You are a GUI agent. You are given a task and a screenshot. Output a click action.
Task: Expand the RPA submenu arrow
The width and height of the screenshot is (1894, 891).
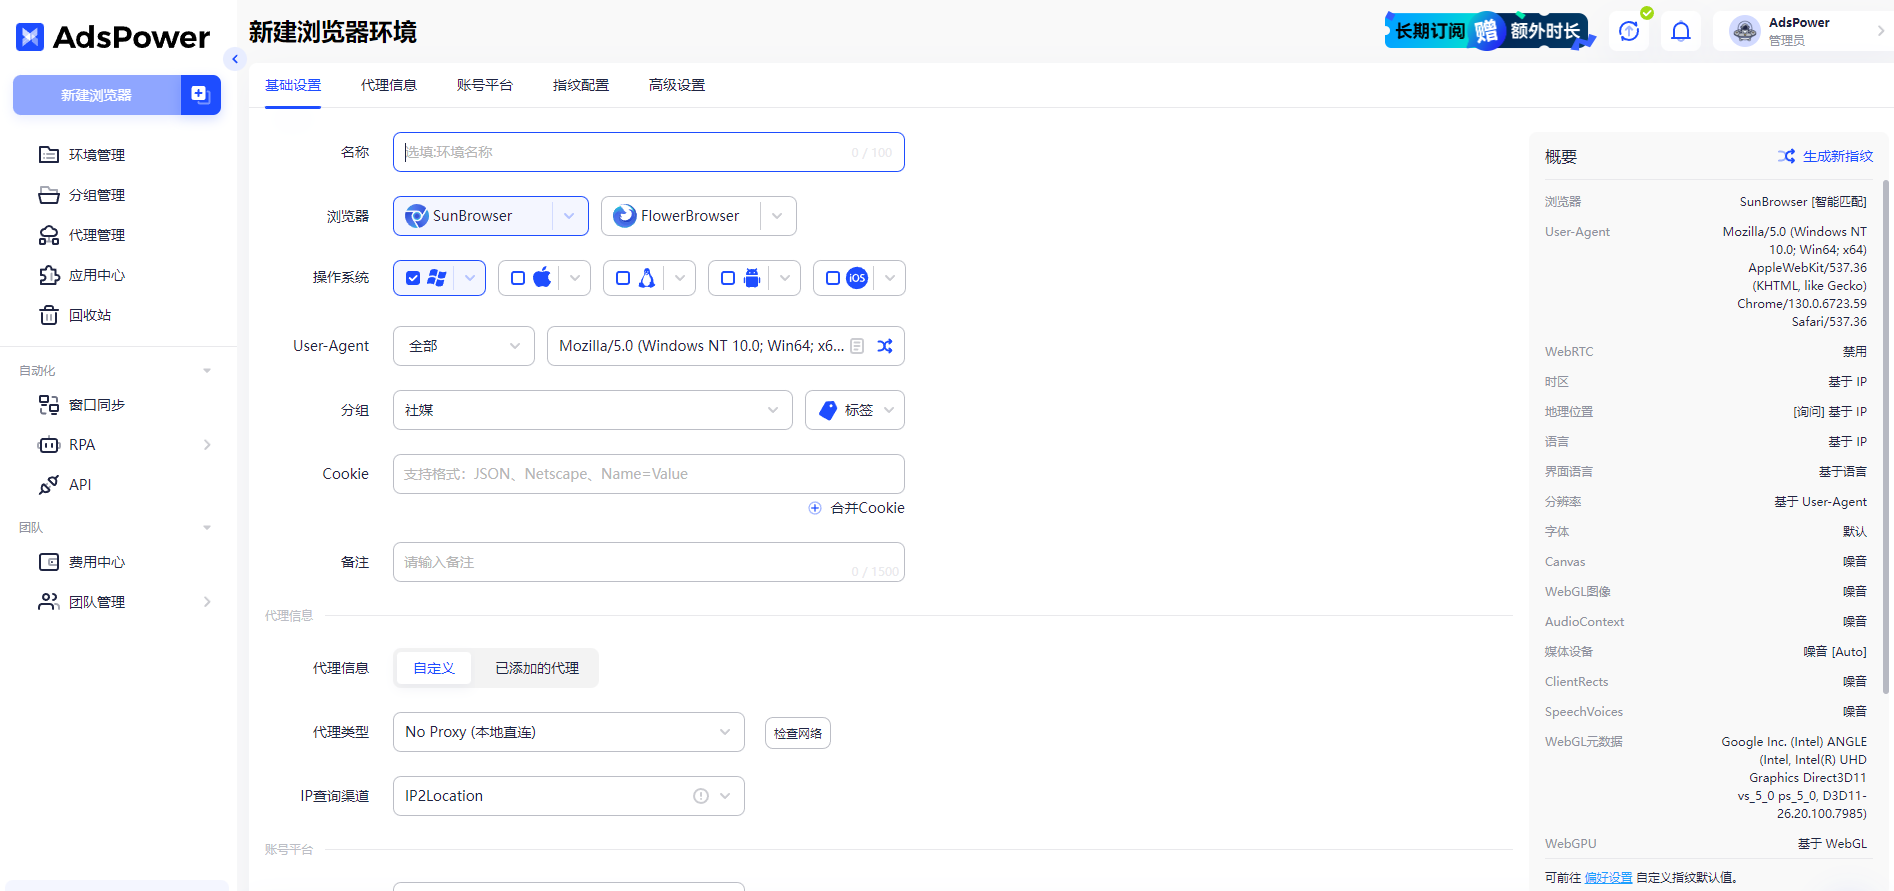point(207,445)
